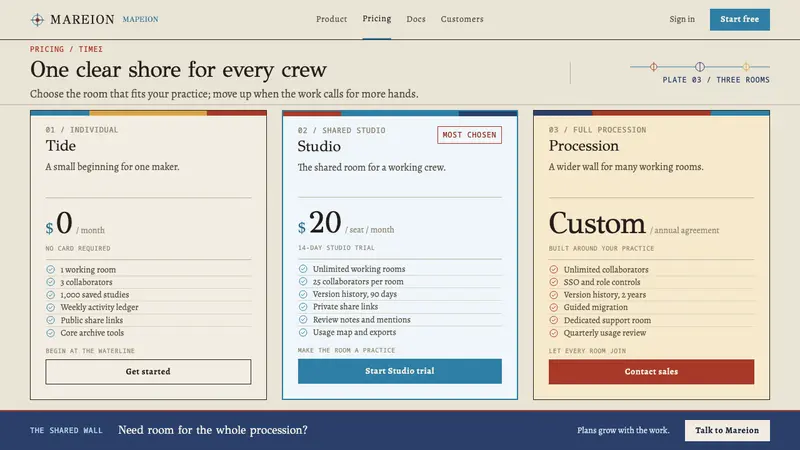Click the Greek ΜΑΡΕΙΟΝ label
This screenshot has height=450, width=800.
coord(140,19)
